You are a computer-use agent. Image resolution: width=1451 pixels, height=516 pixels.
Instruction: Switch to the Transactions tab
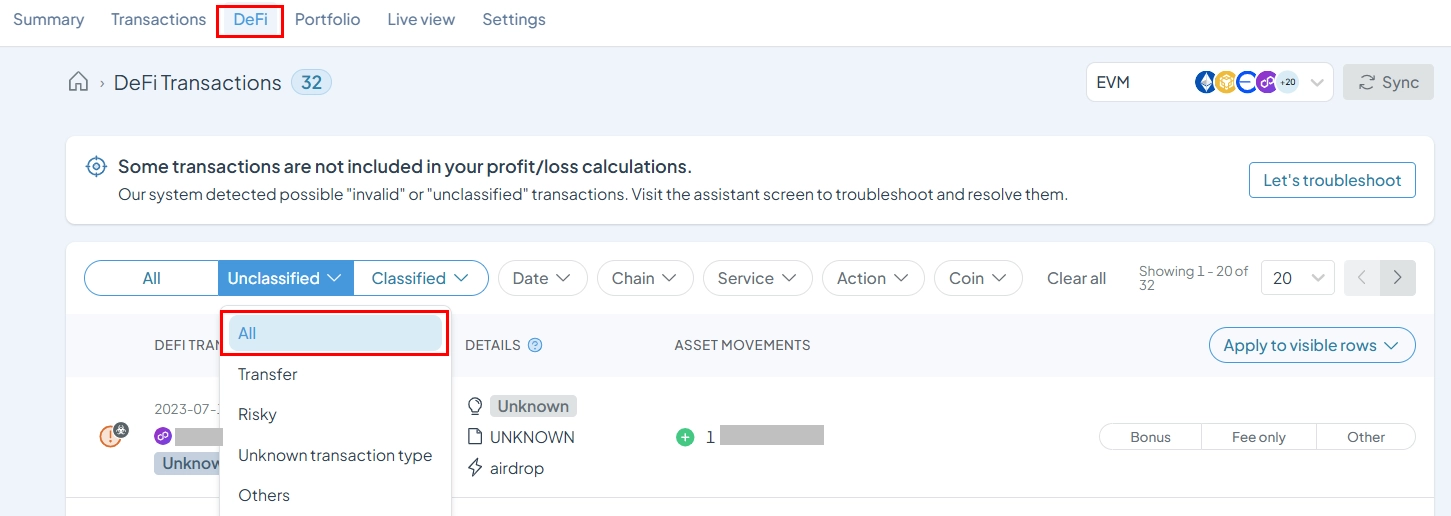pos(158,20)
